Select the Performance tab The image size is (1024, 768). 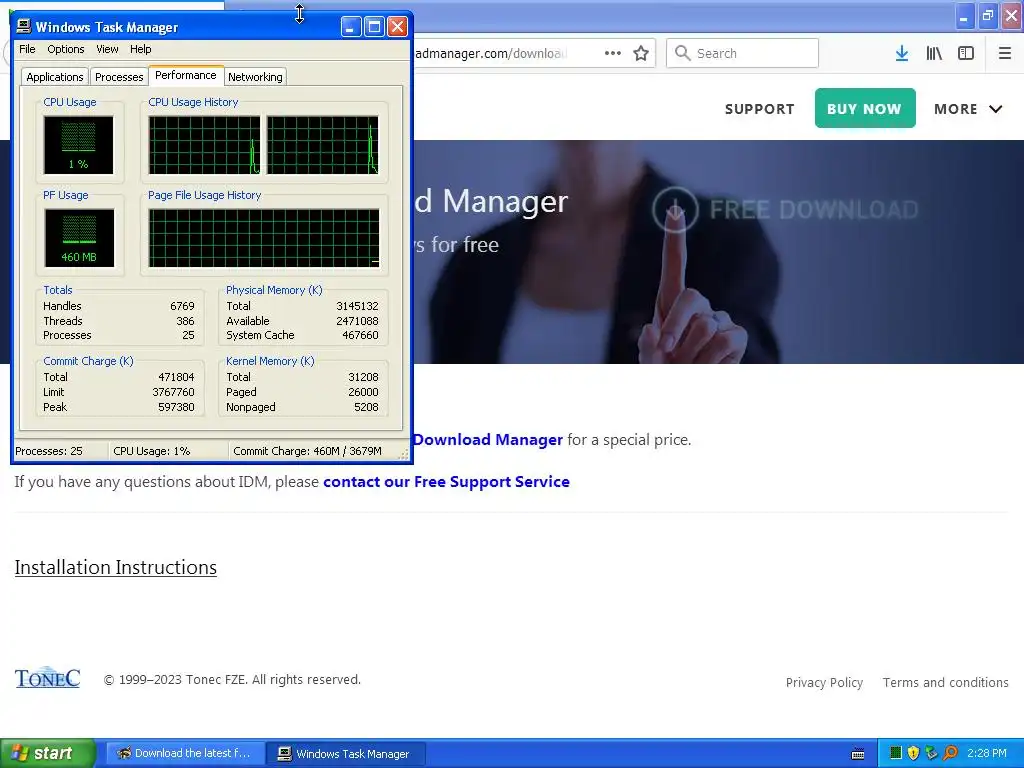coord(186,75)
